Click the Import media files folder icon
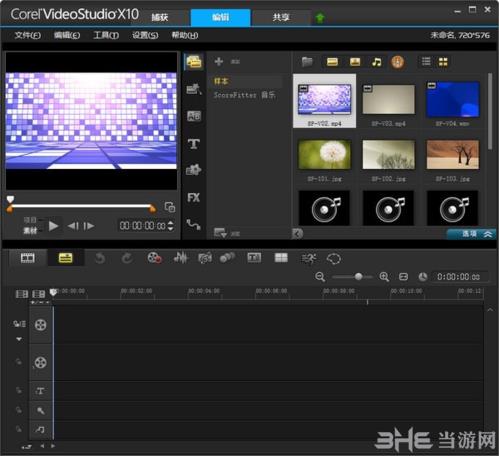Screen dimensions: 499x456 (x=307, y=62)
